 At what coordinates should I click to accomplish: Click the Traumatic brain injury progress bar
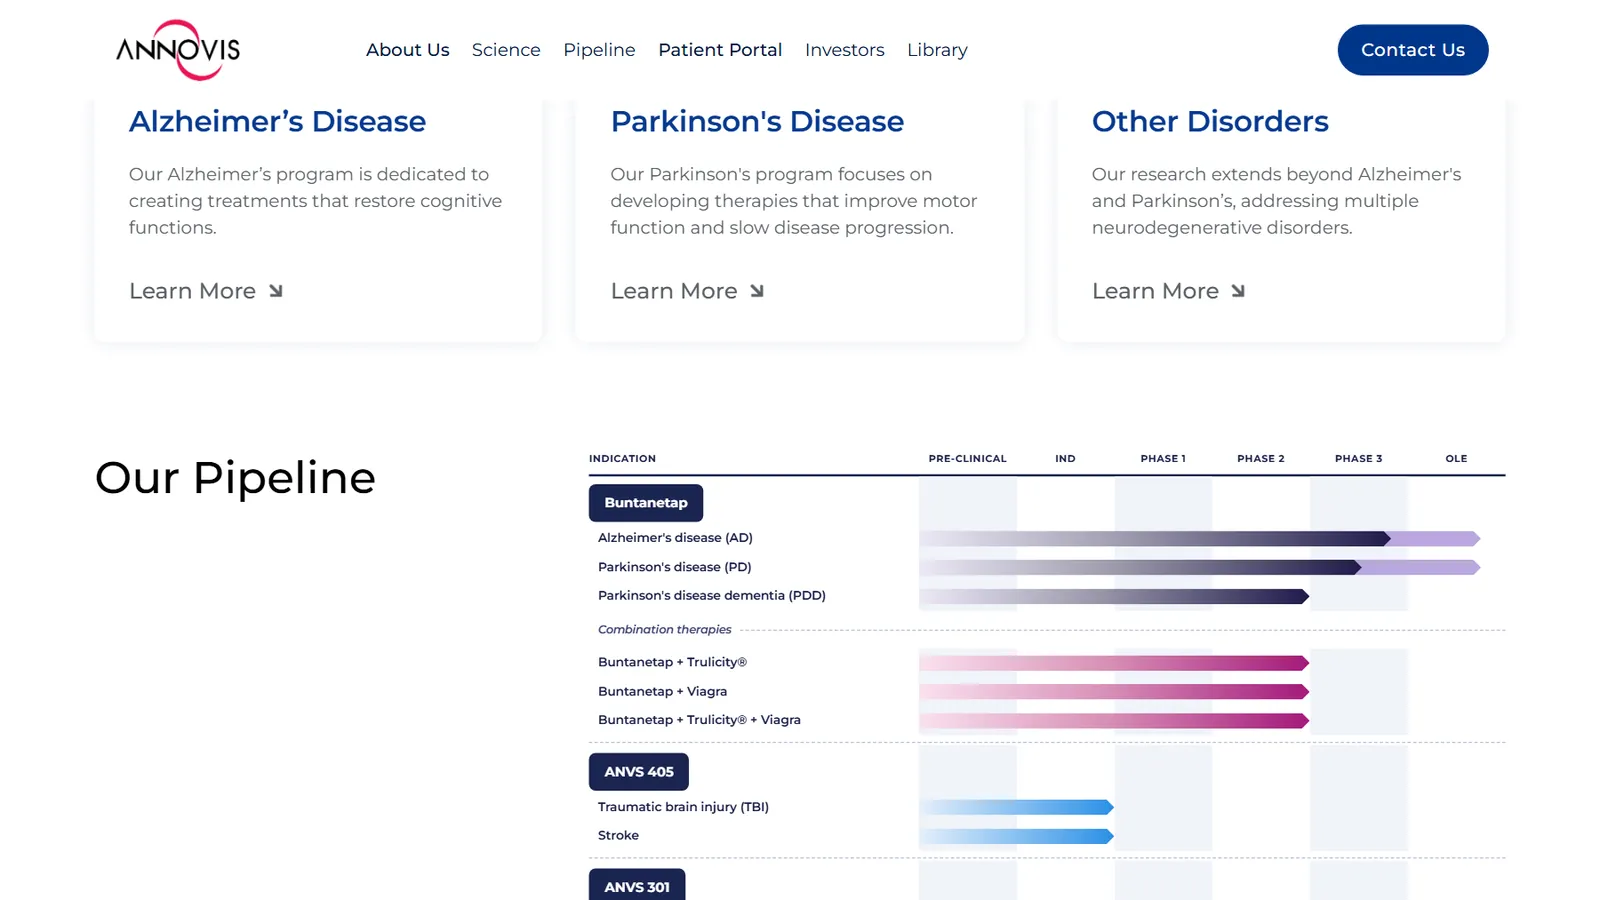[1017, 807]
